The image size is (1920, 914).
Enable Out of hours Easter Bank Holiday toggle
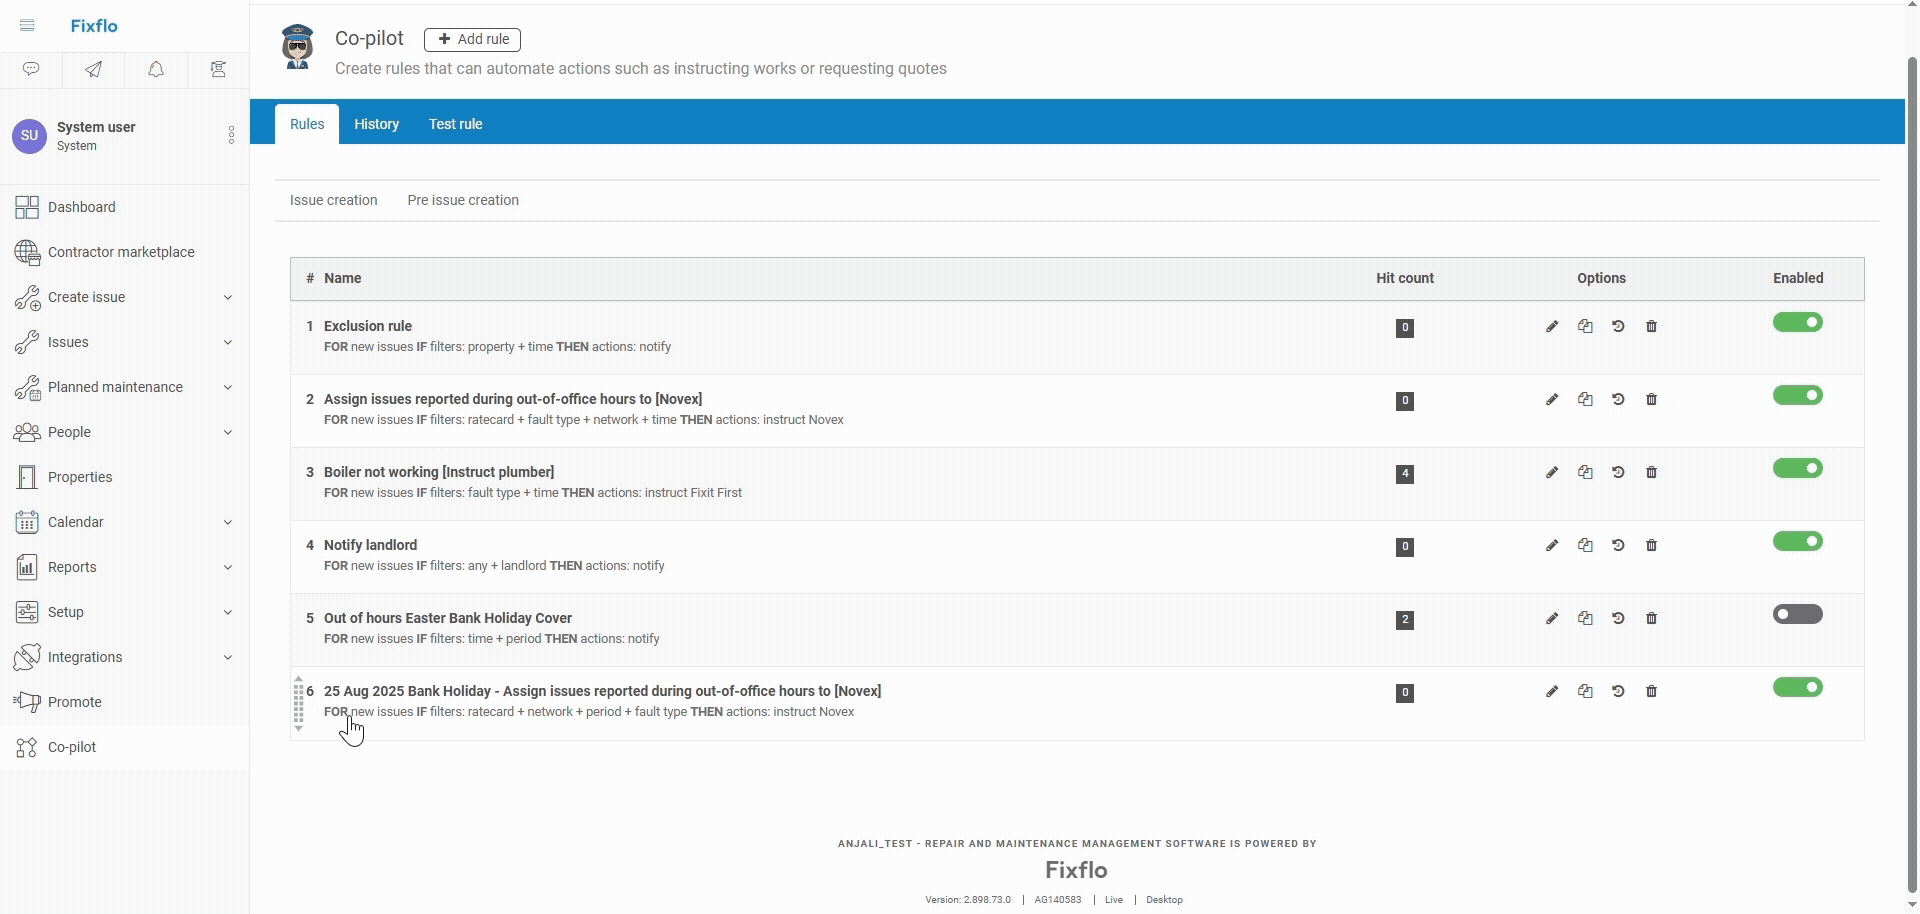(1798, 614)
